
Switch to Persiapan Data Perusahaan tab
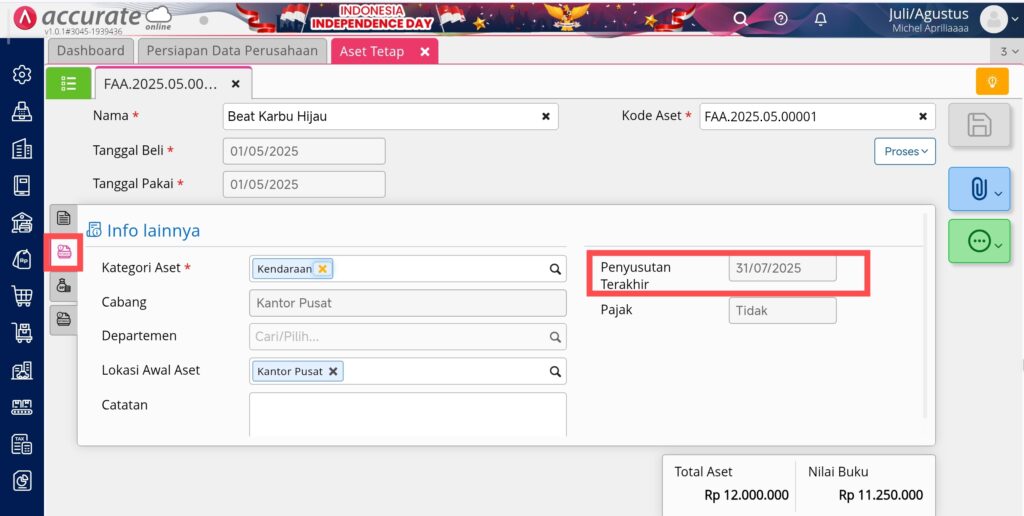[232, 51]
